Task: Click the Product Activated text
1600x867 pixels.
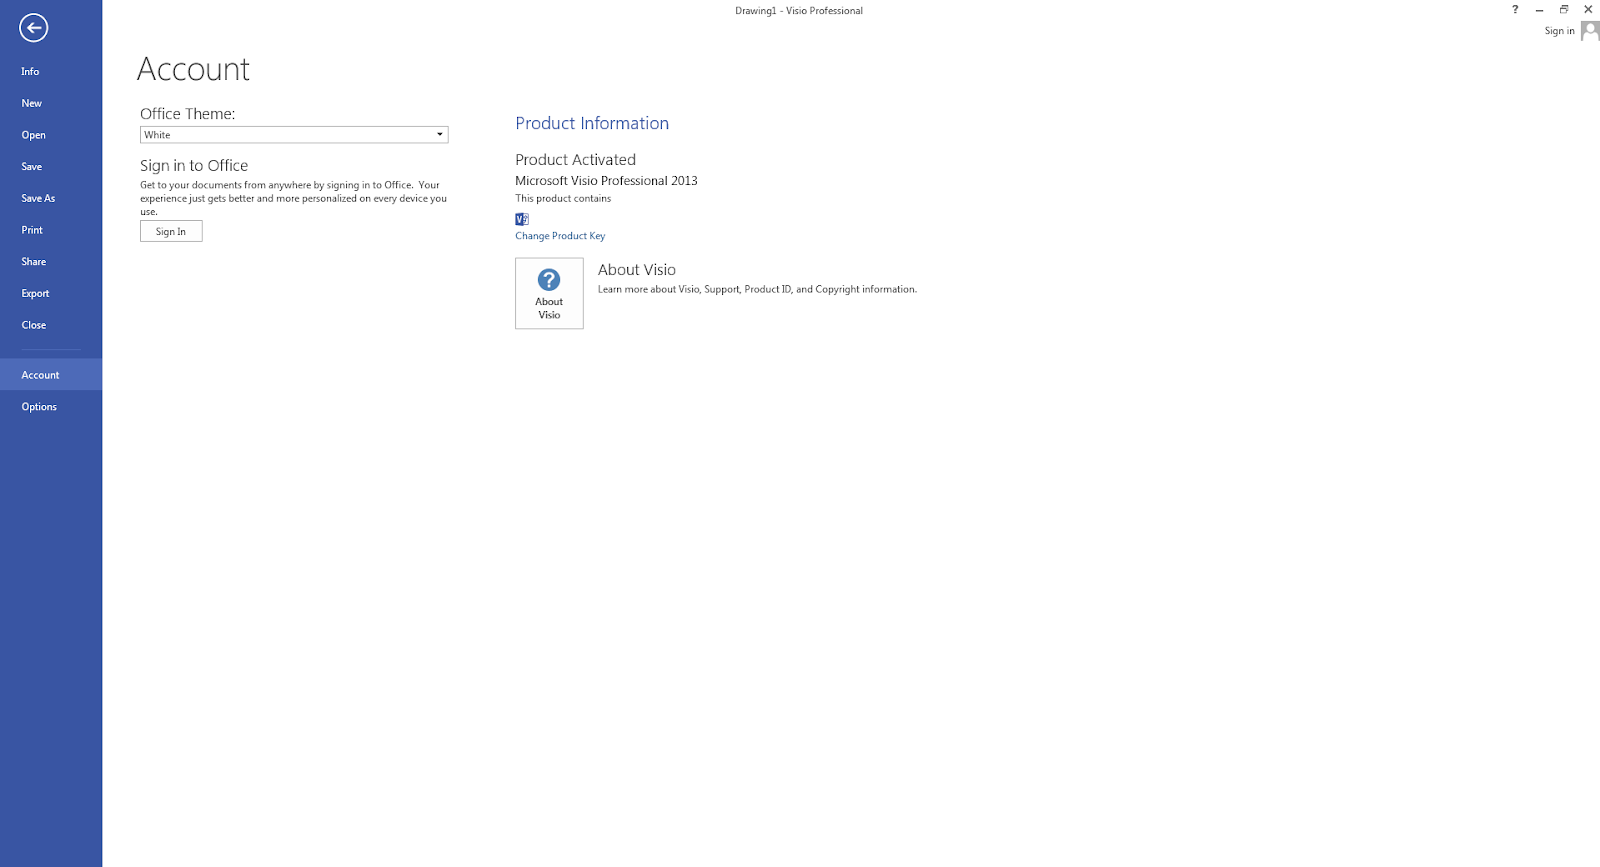Action: 575,160
